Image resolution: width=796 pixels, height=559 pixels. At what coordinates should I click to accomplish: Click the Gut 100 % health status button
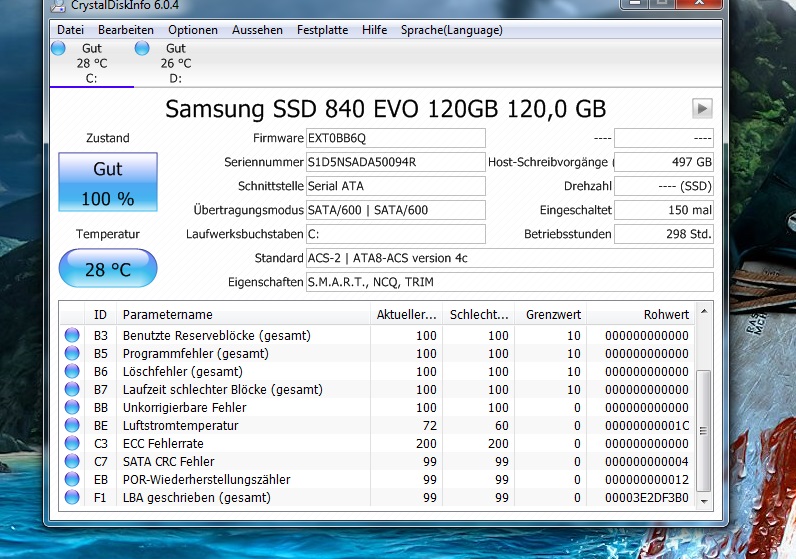pyautogui.click(x=108, y=182)
